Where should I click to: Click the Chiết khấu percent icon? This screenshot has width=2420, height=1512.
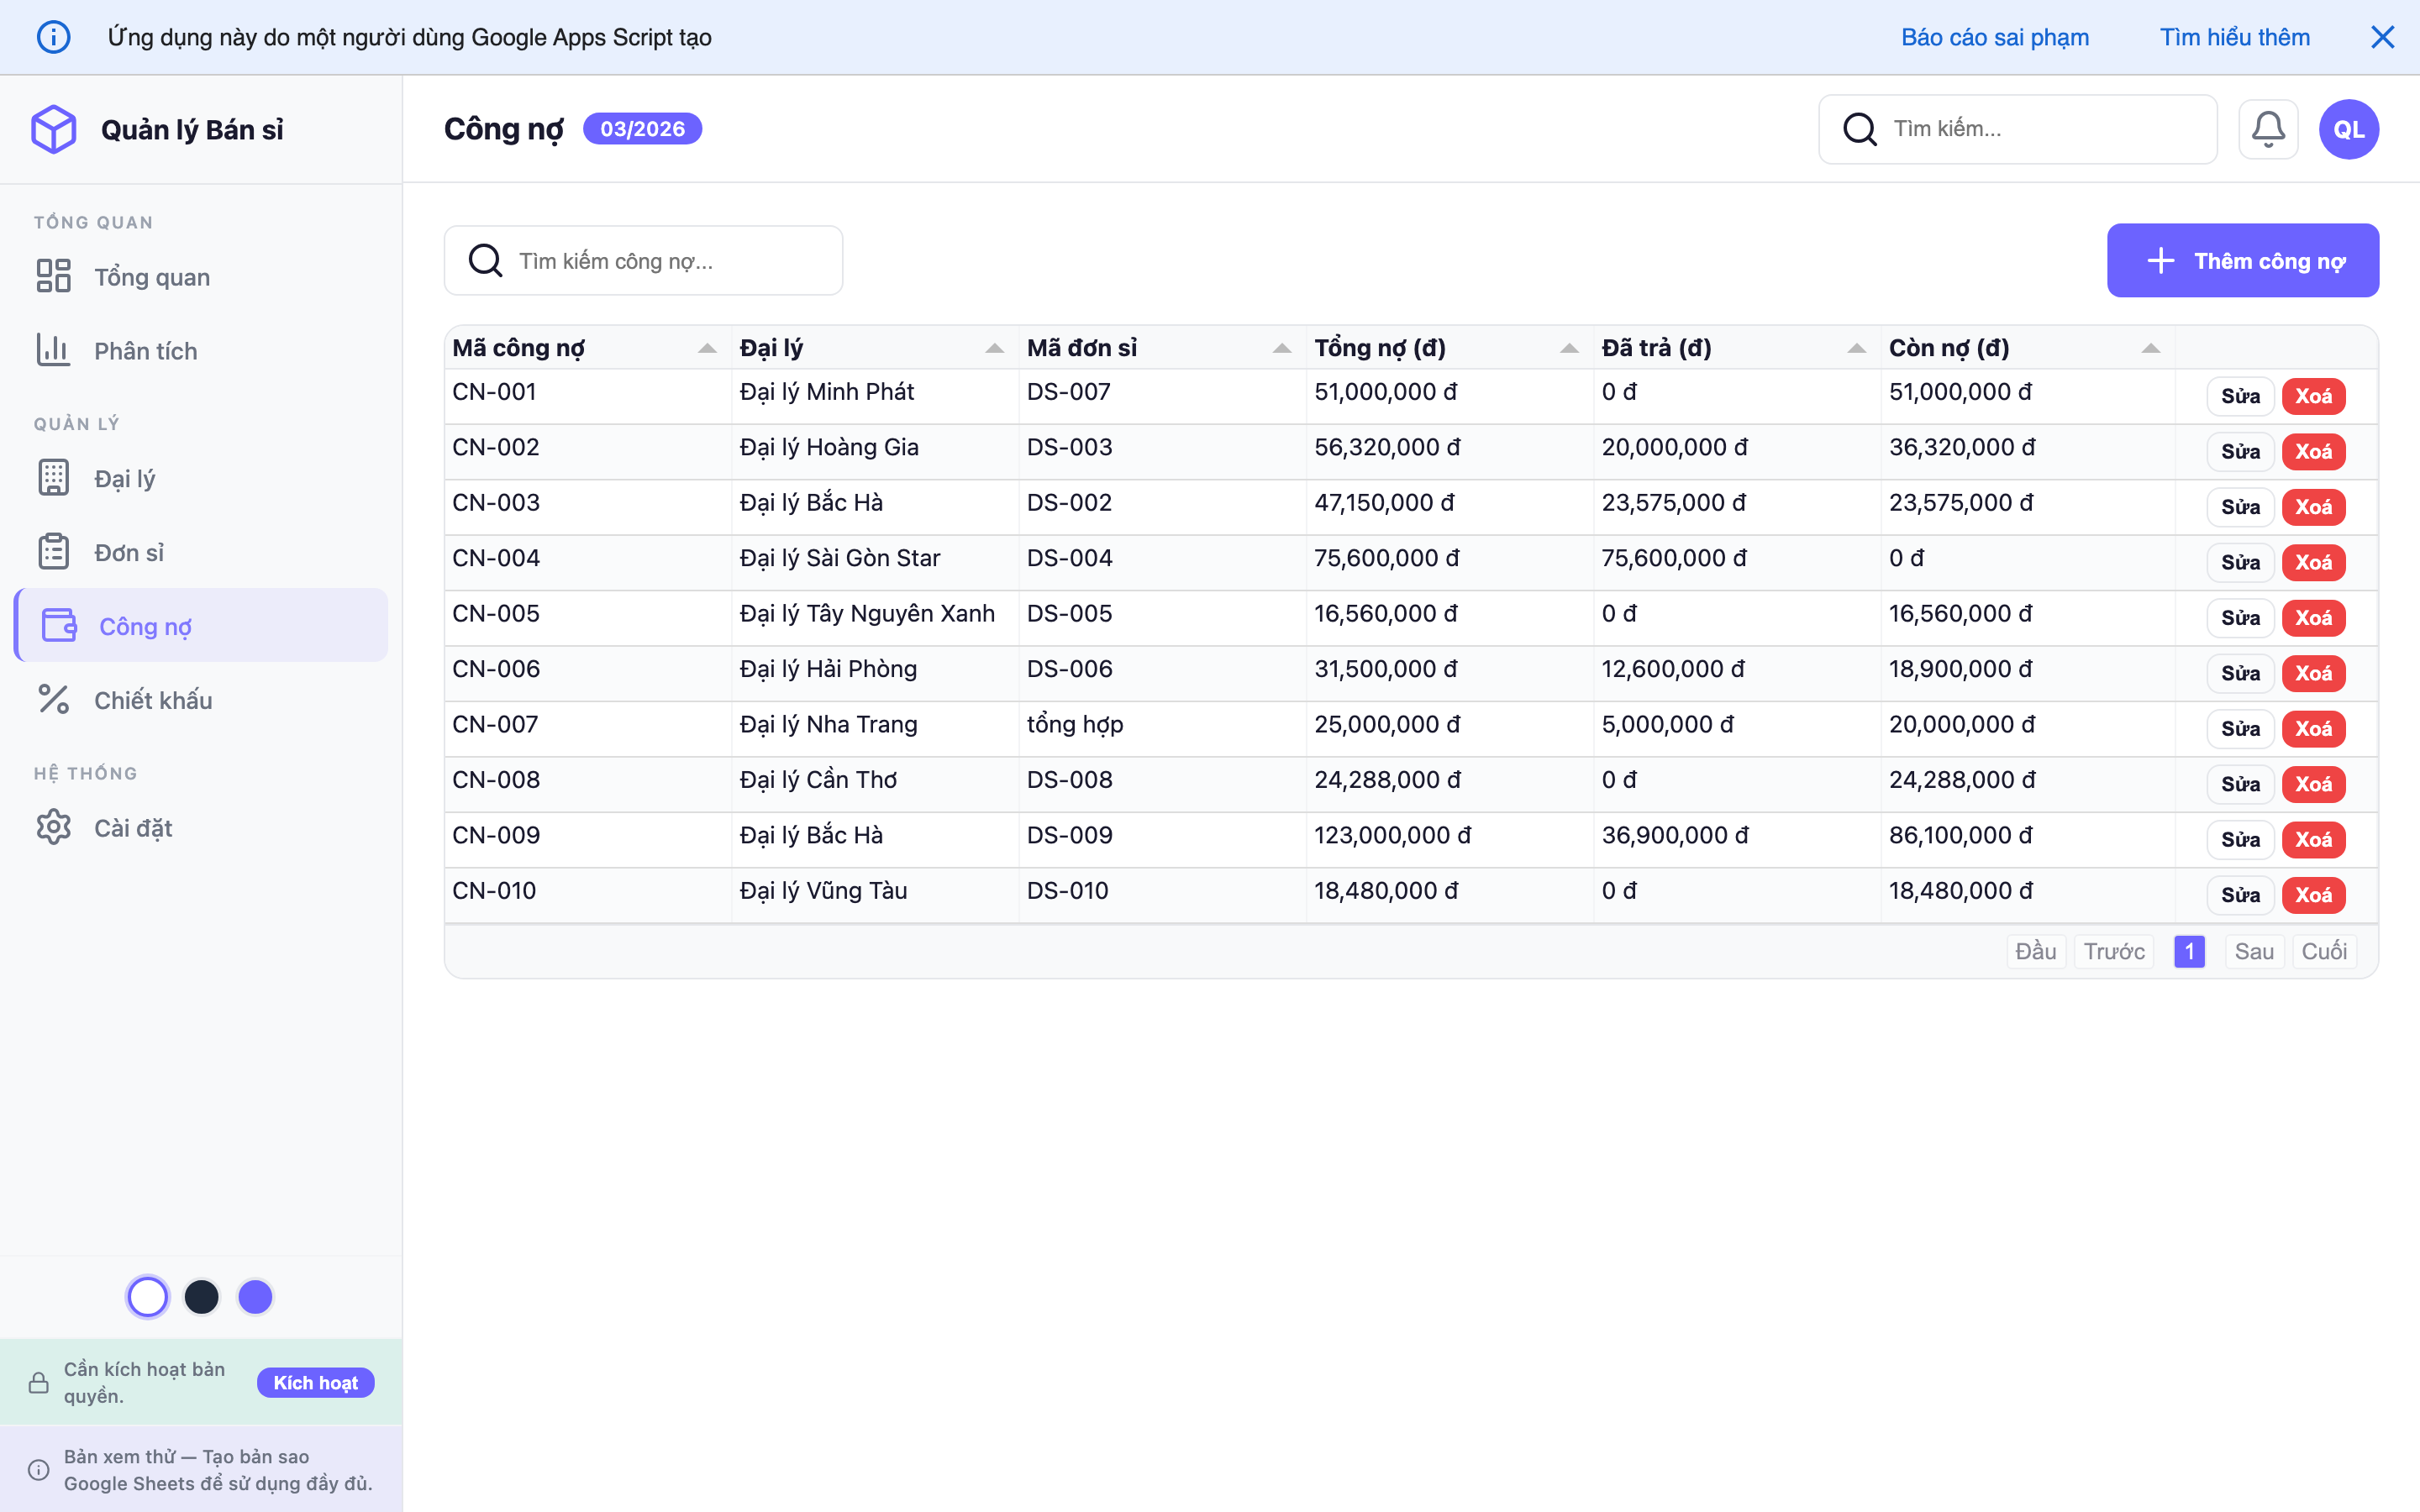pyautogui.click(x=54, y=699)
